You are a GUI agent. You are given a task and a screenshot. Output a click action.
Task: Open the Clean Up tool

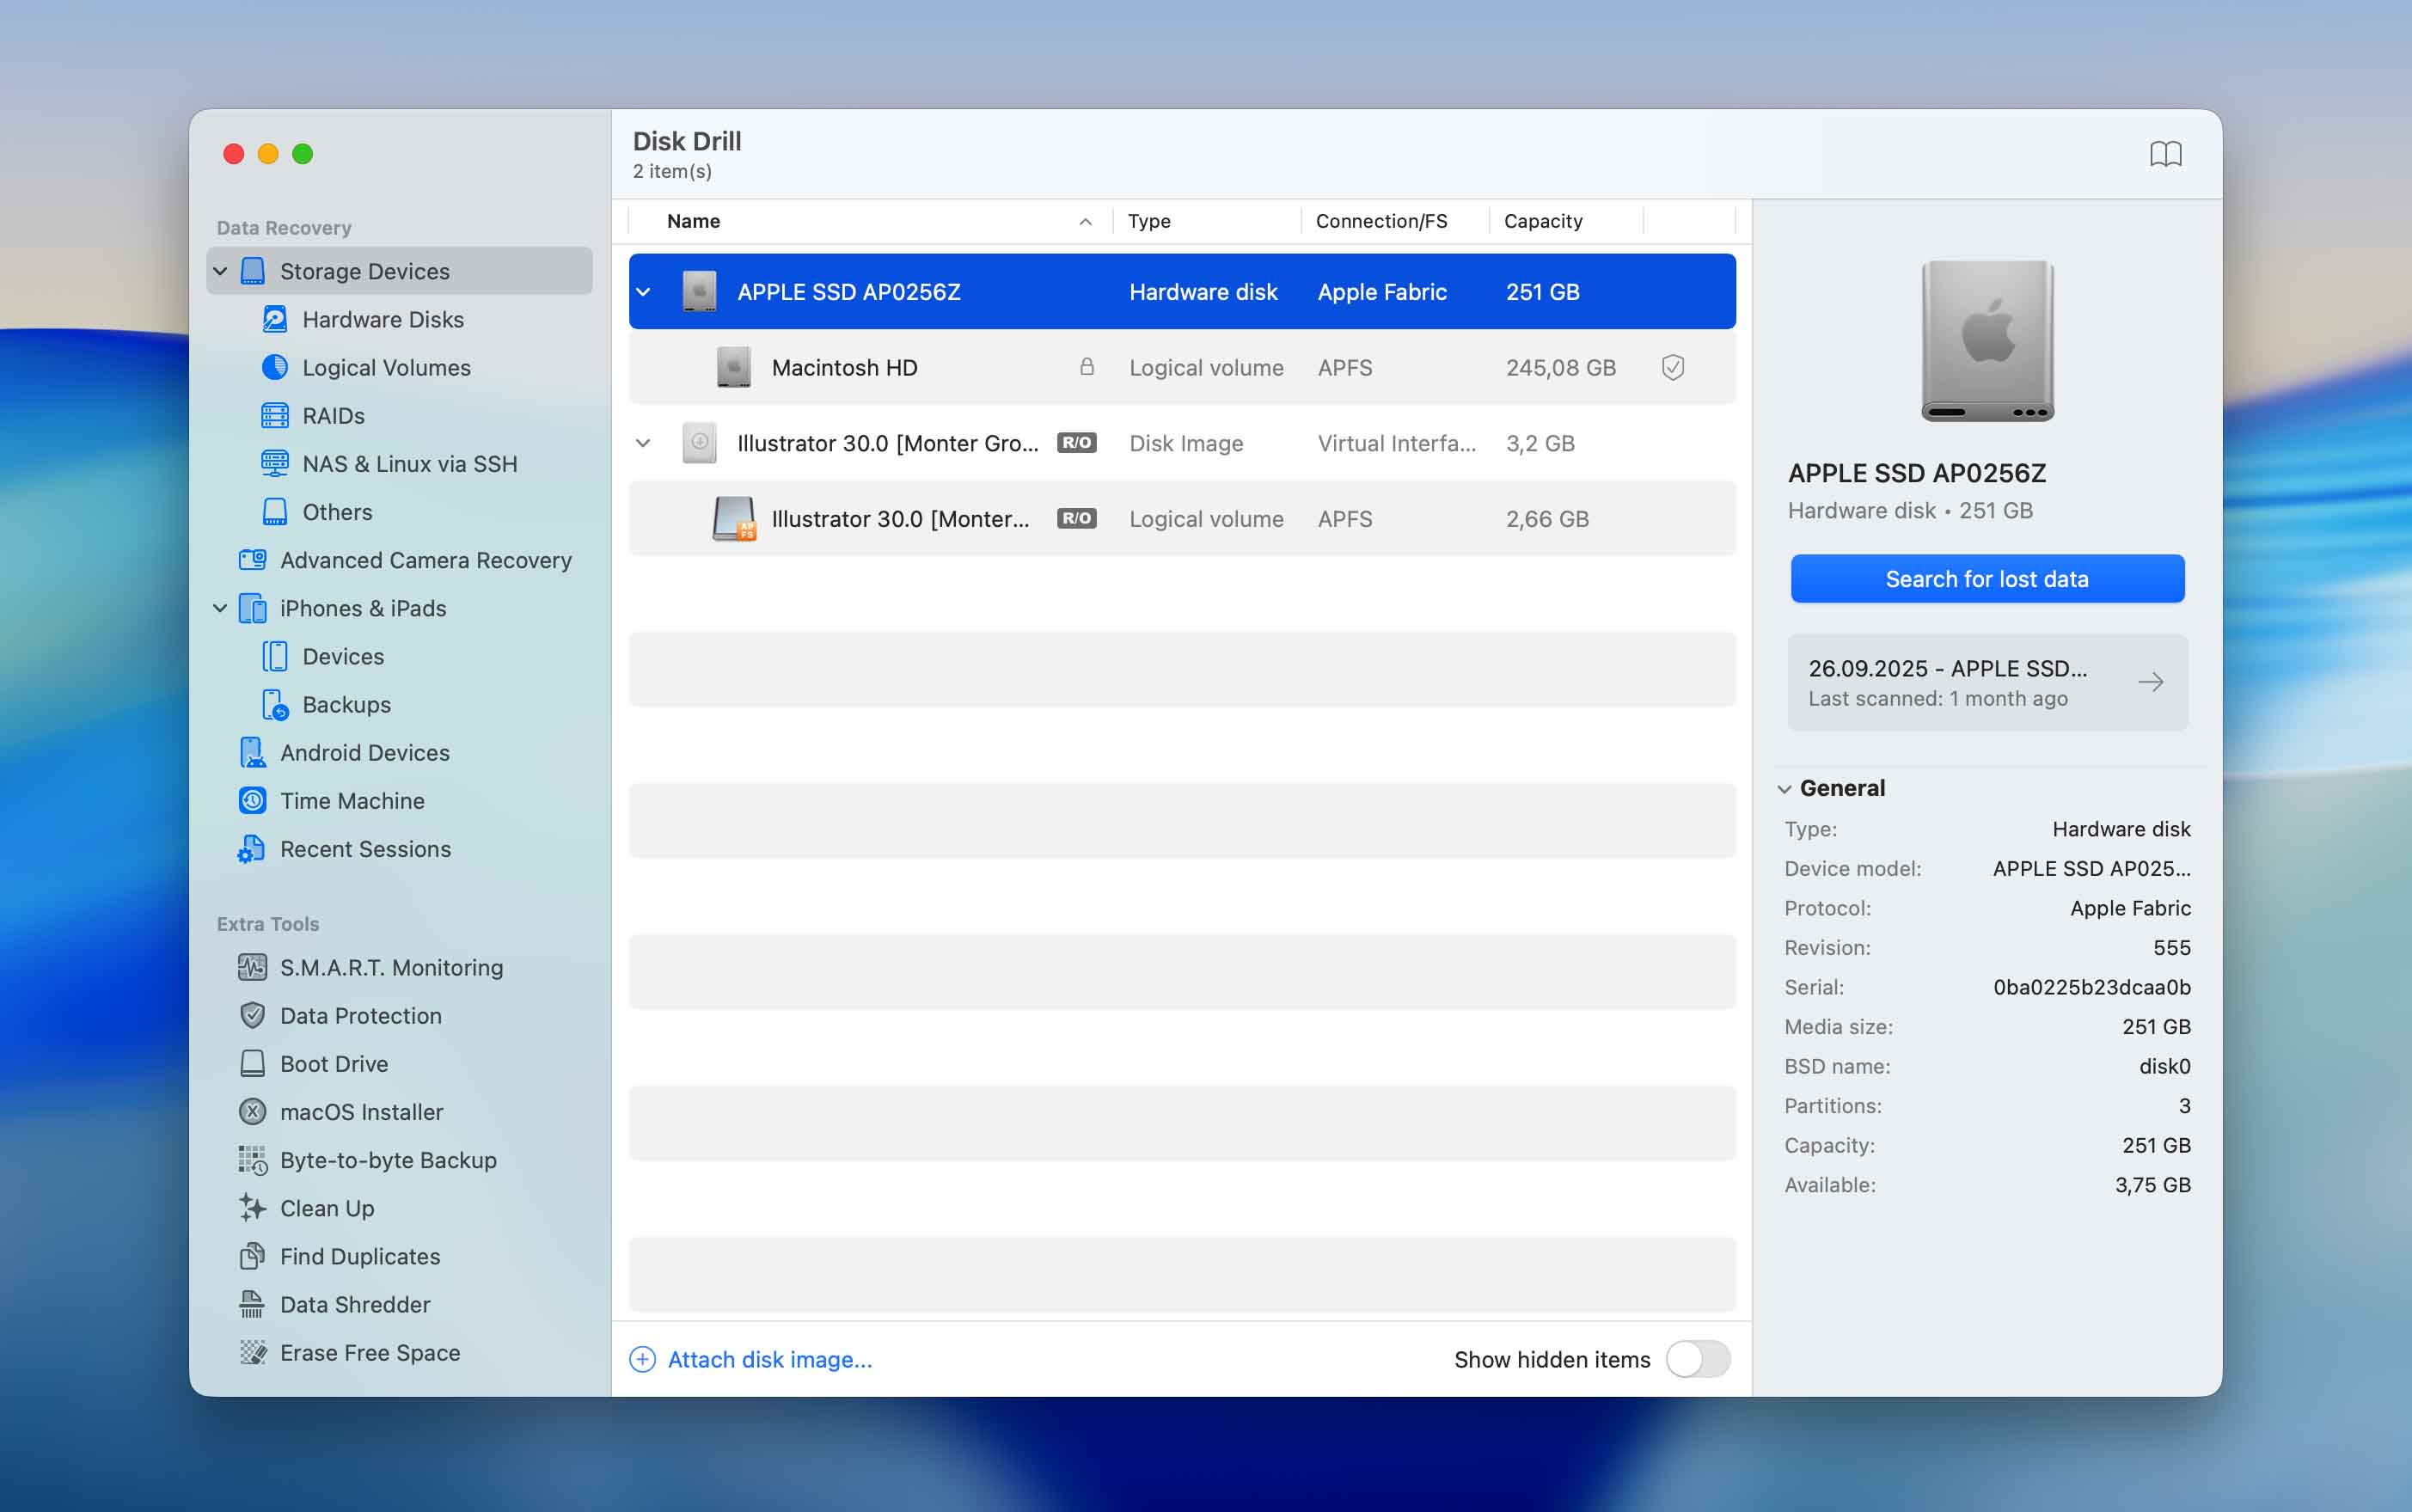click(x=326, y=1208)
